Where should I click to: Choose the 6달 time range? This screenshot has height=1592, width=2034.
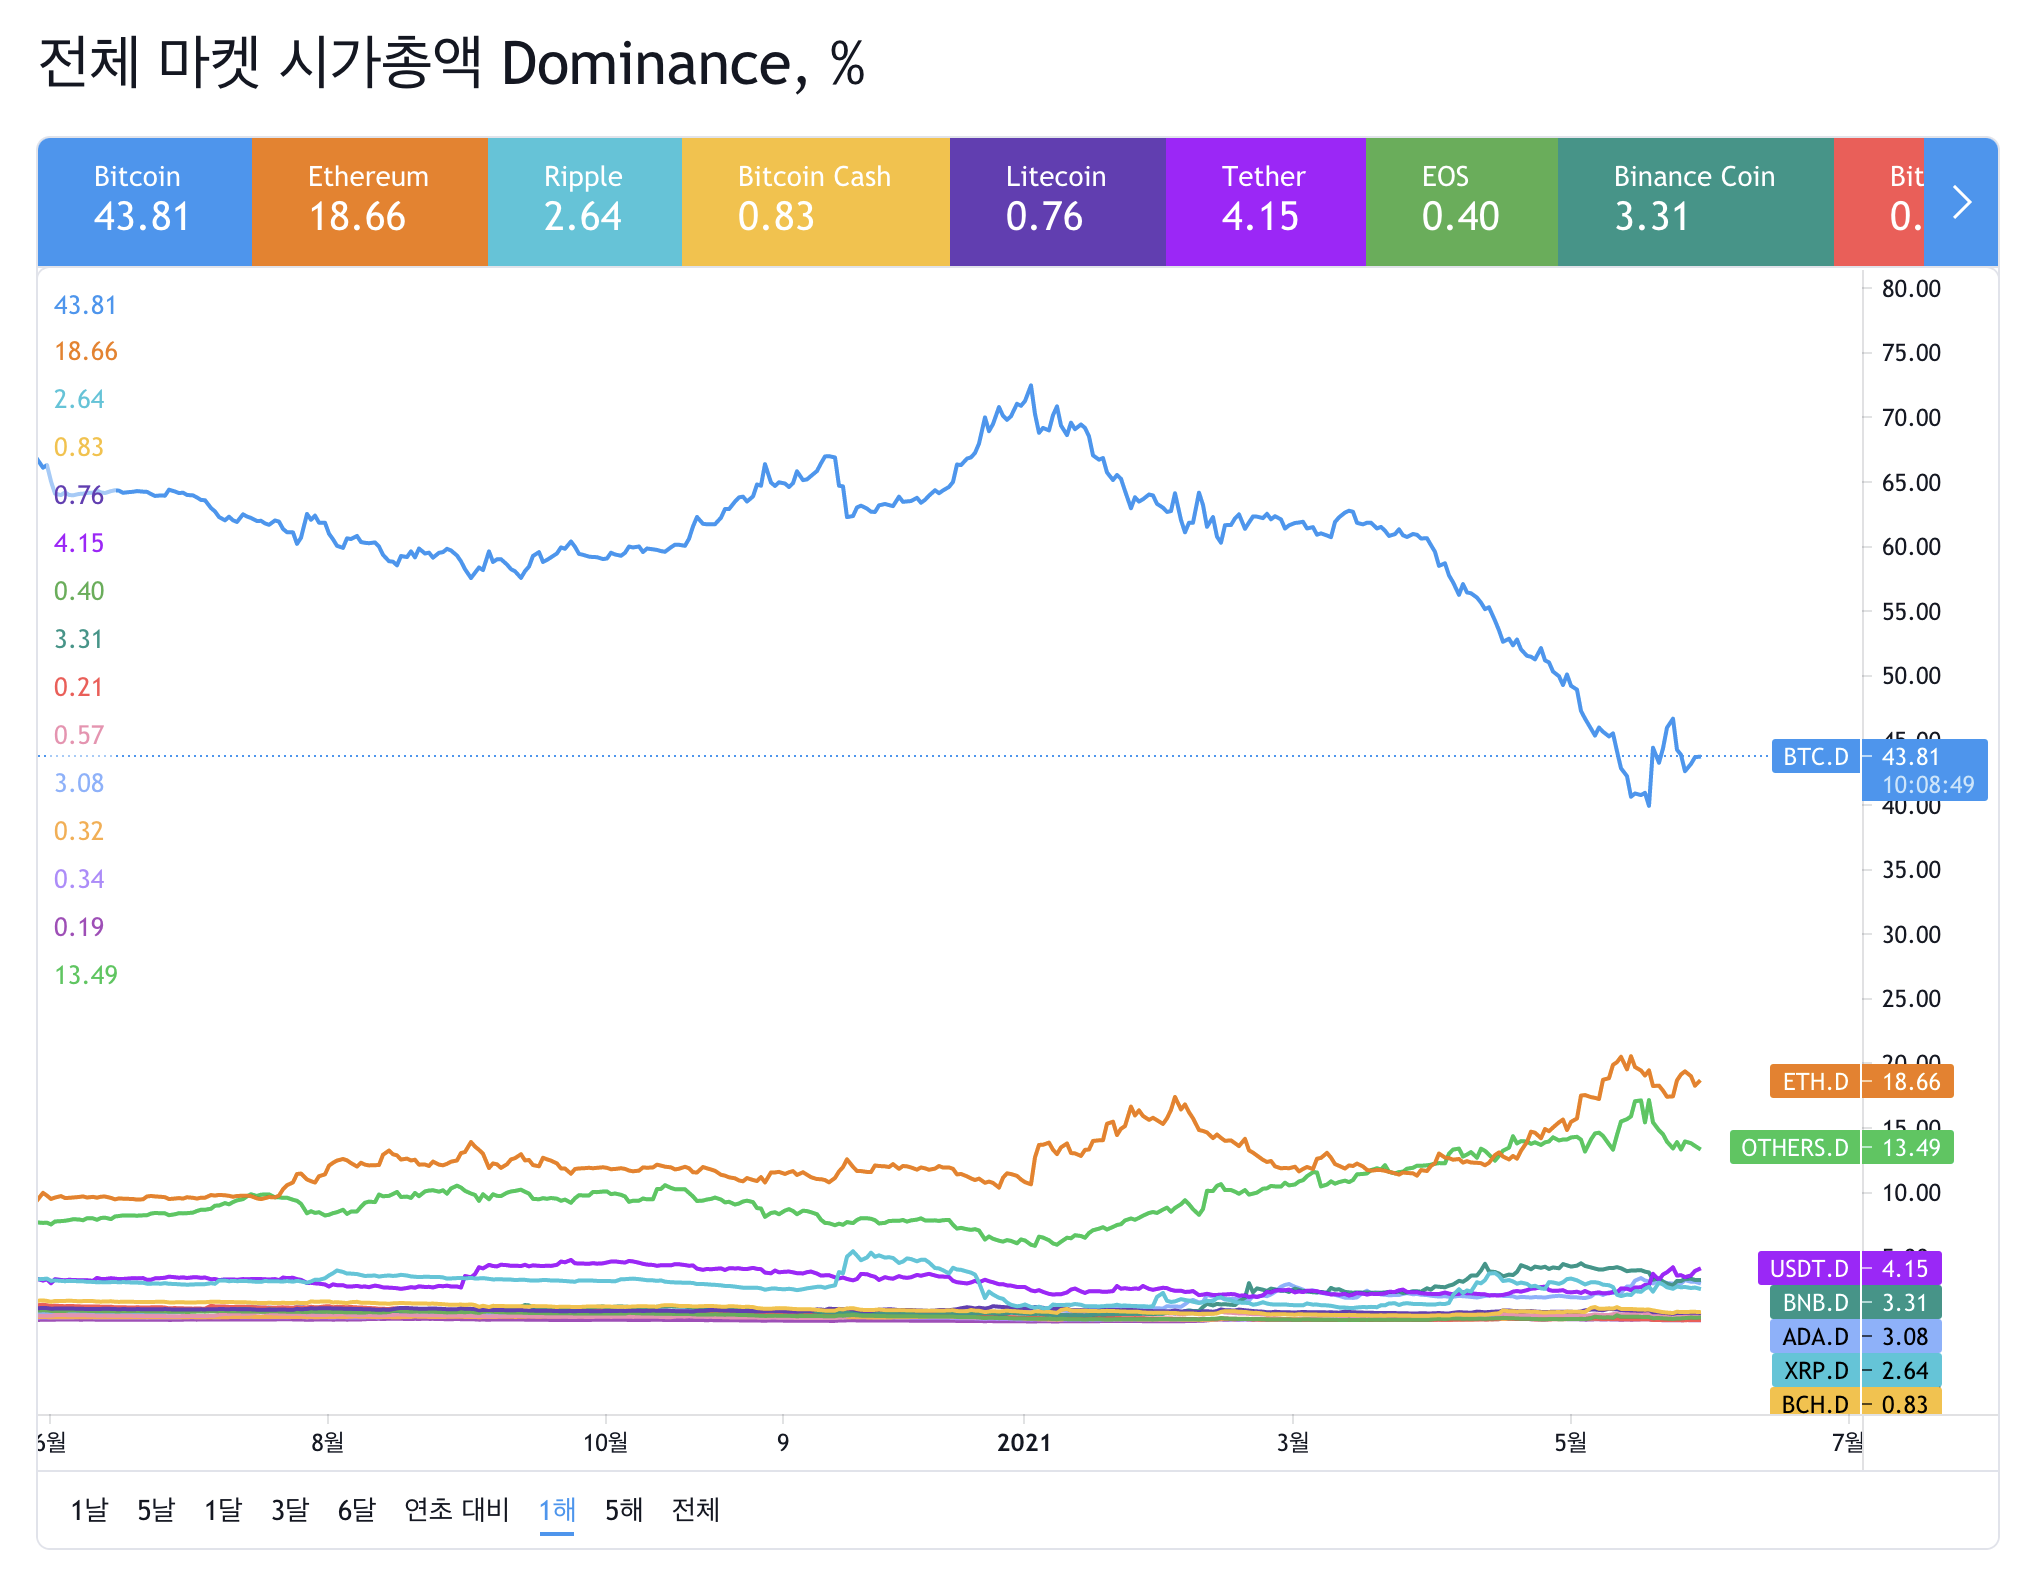357,1509
